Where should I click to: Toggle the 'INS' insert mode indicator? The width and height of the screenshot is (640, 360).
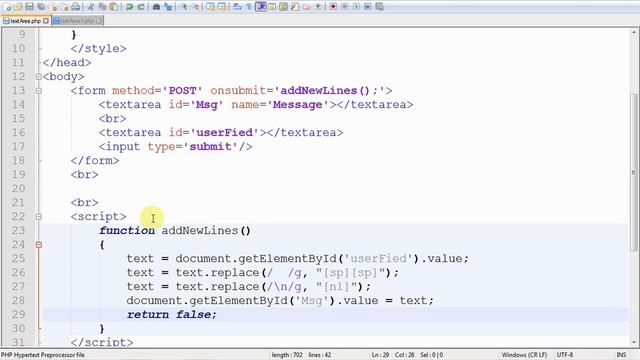point(621,355)
